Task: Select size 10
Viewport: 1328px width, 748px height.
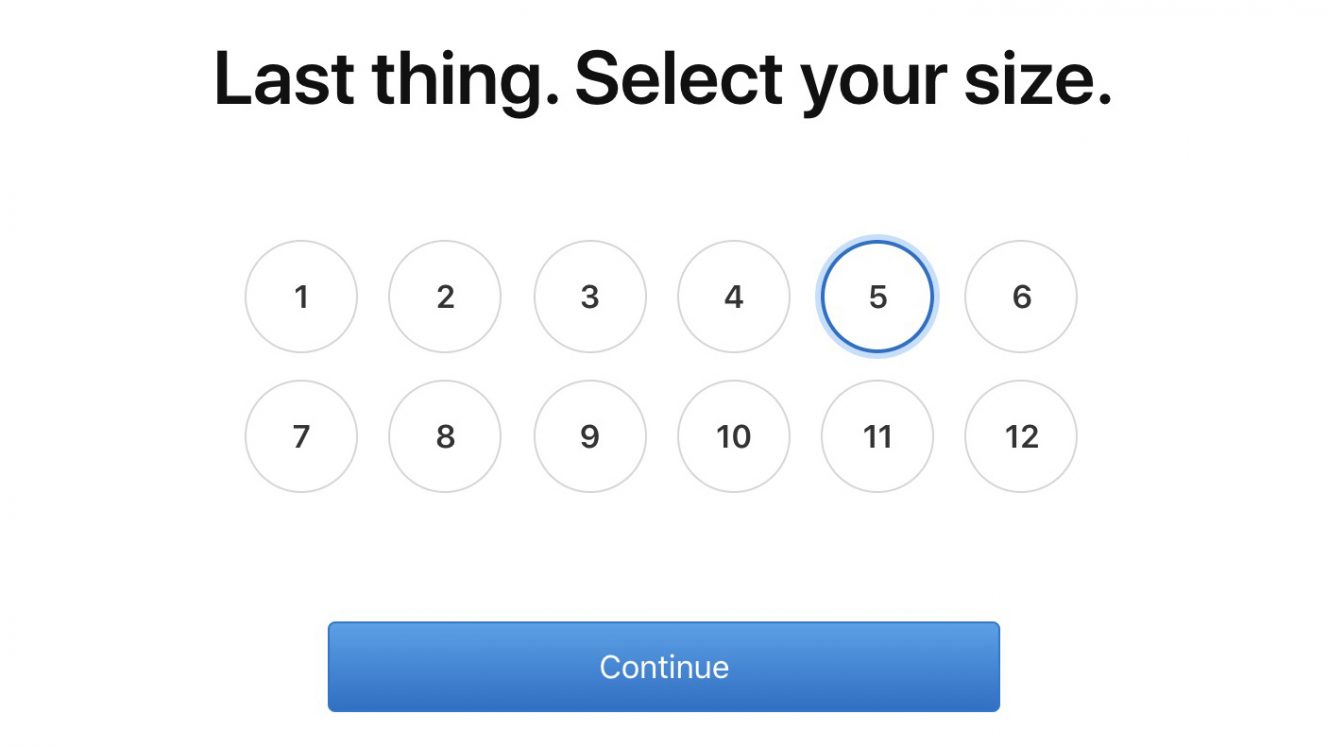Action: click(734, 436)
